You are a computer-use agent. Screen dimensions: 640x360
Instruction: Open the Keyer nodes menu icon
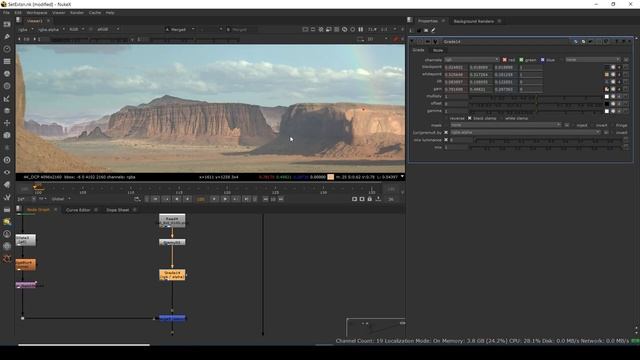tap(7, 98)
